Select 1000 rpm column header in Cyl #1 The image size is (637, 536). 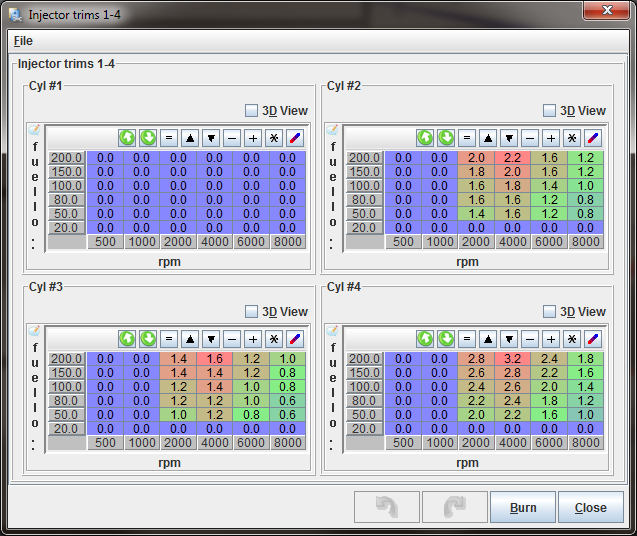click(x=142, y=242)
